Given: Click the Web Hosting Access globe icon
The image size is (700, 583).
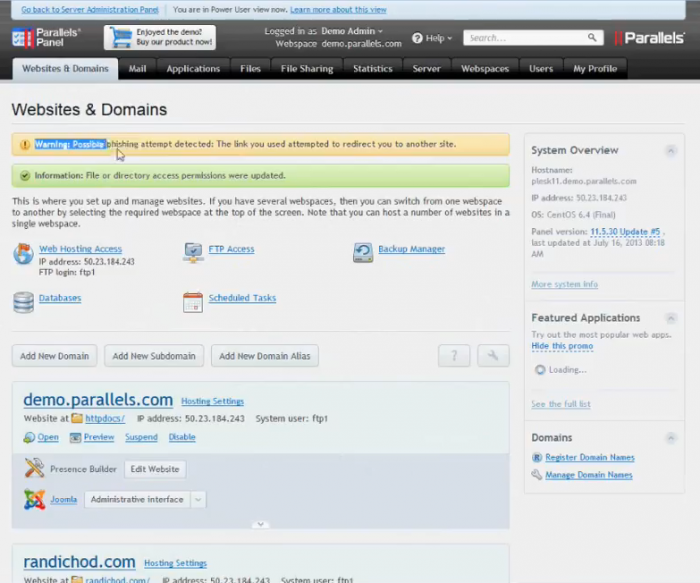Looking at the screenshot, I should coord(23,254).
